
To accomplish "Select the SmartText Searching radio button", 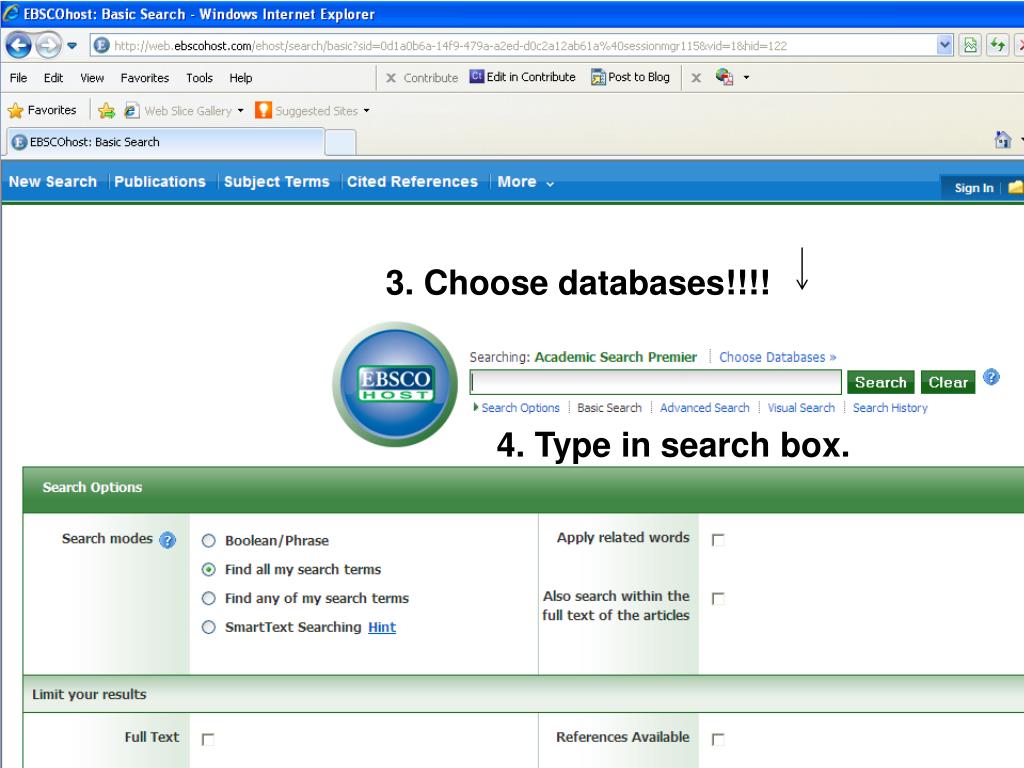I will [208, 627].
